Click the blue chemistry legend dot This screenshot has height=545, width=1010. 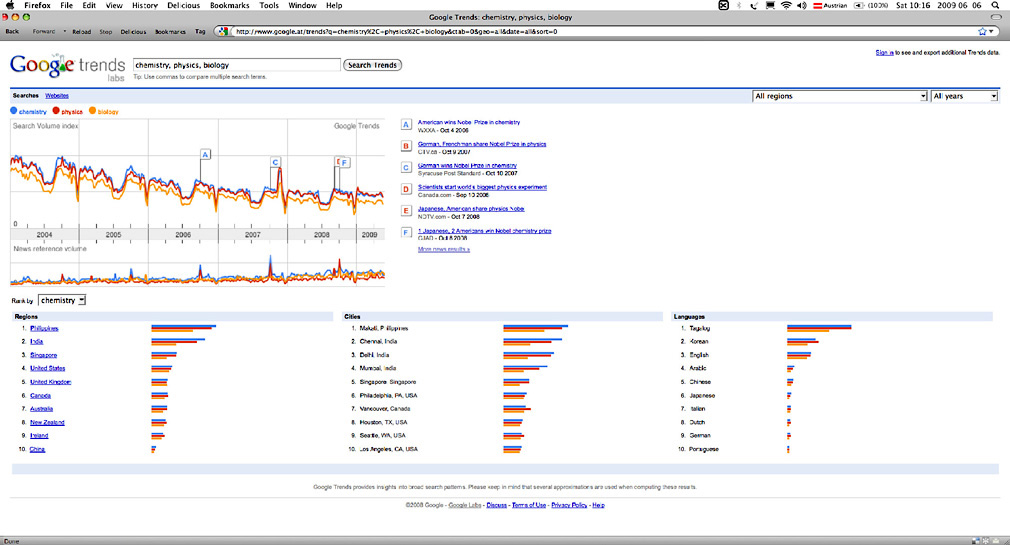[13, 111]
